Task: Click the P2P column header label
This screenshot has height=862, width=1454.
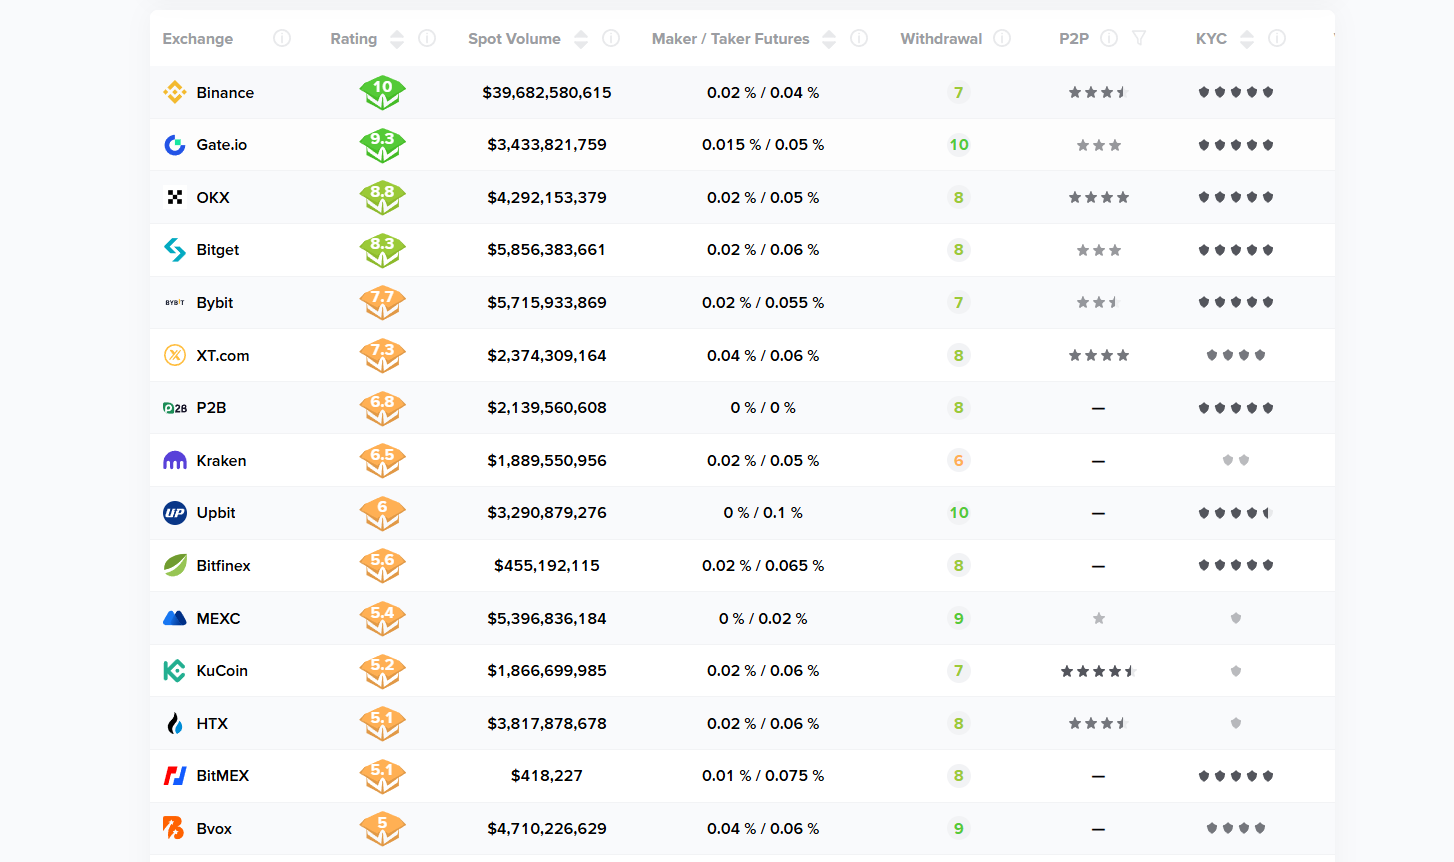Action: click(x=1074, y=39)
